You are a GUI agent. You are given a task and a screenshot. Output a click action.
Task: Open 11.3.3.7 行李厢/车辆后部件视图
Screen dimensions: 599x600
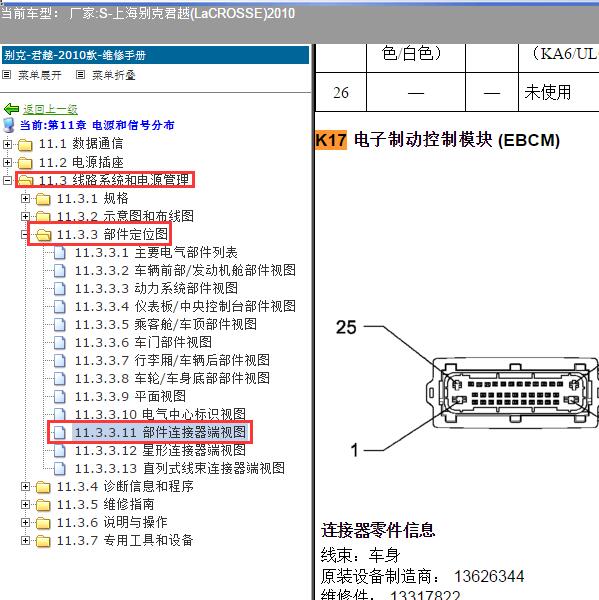point(172,360)
